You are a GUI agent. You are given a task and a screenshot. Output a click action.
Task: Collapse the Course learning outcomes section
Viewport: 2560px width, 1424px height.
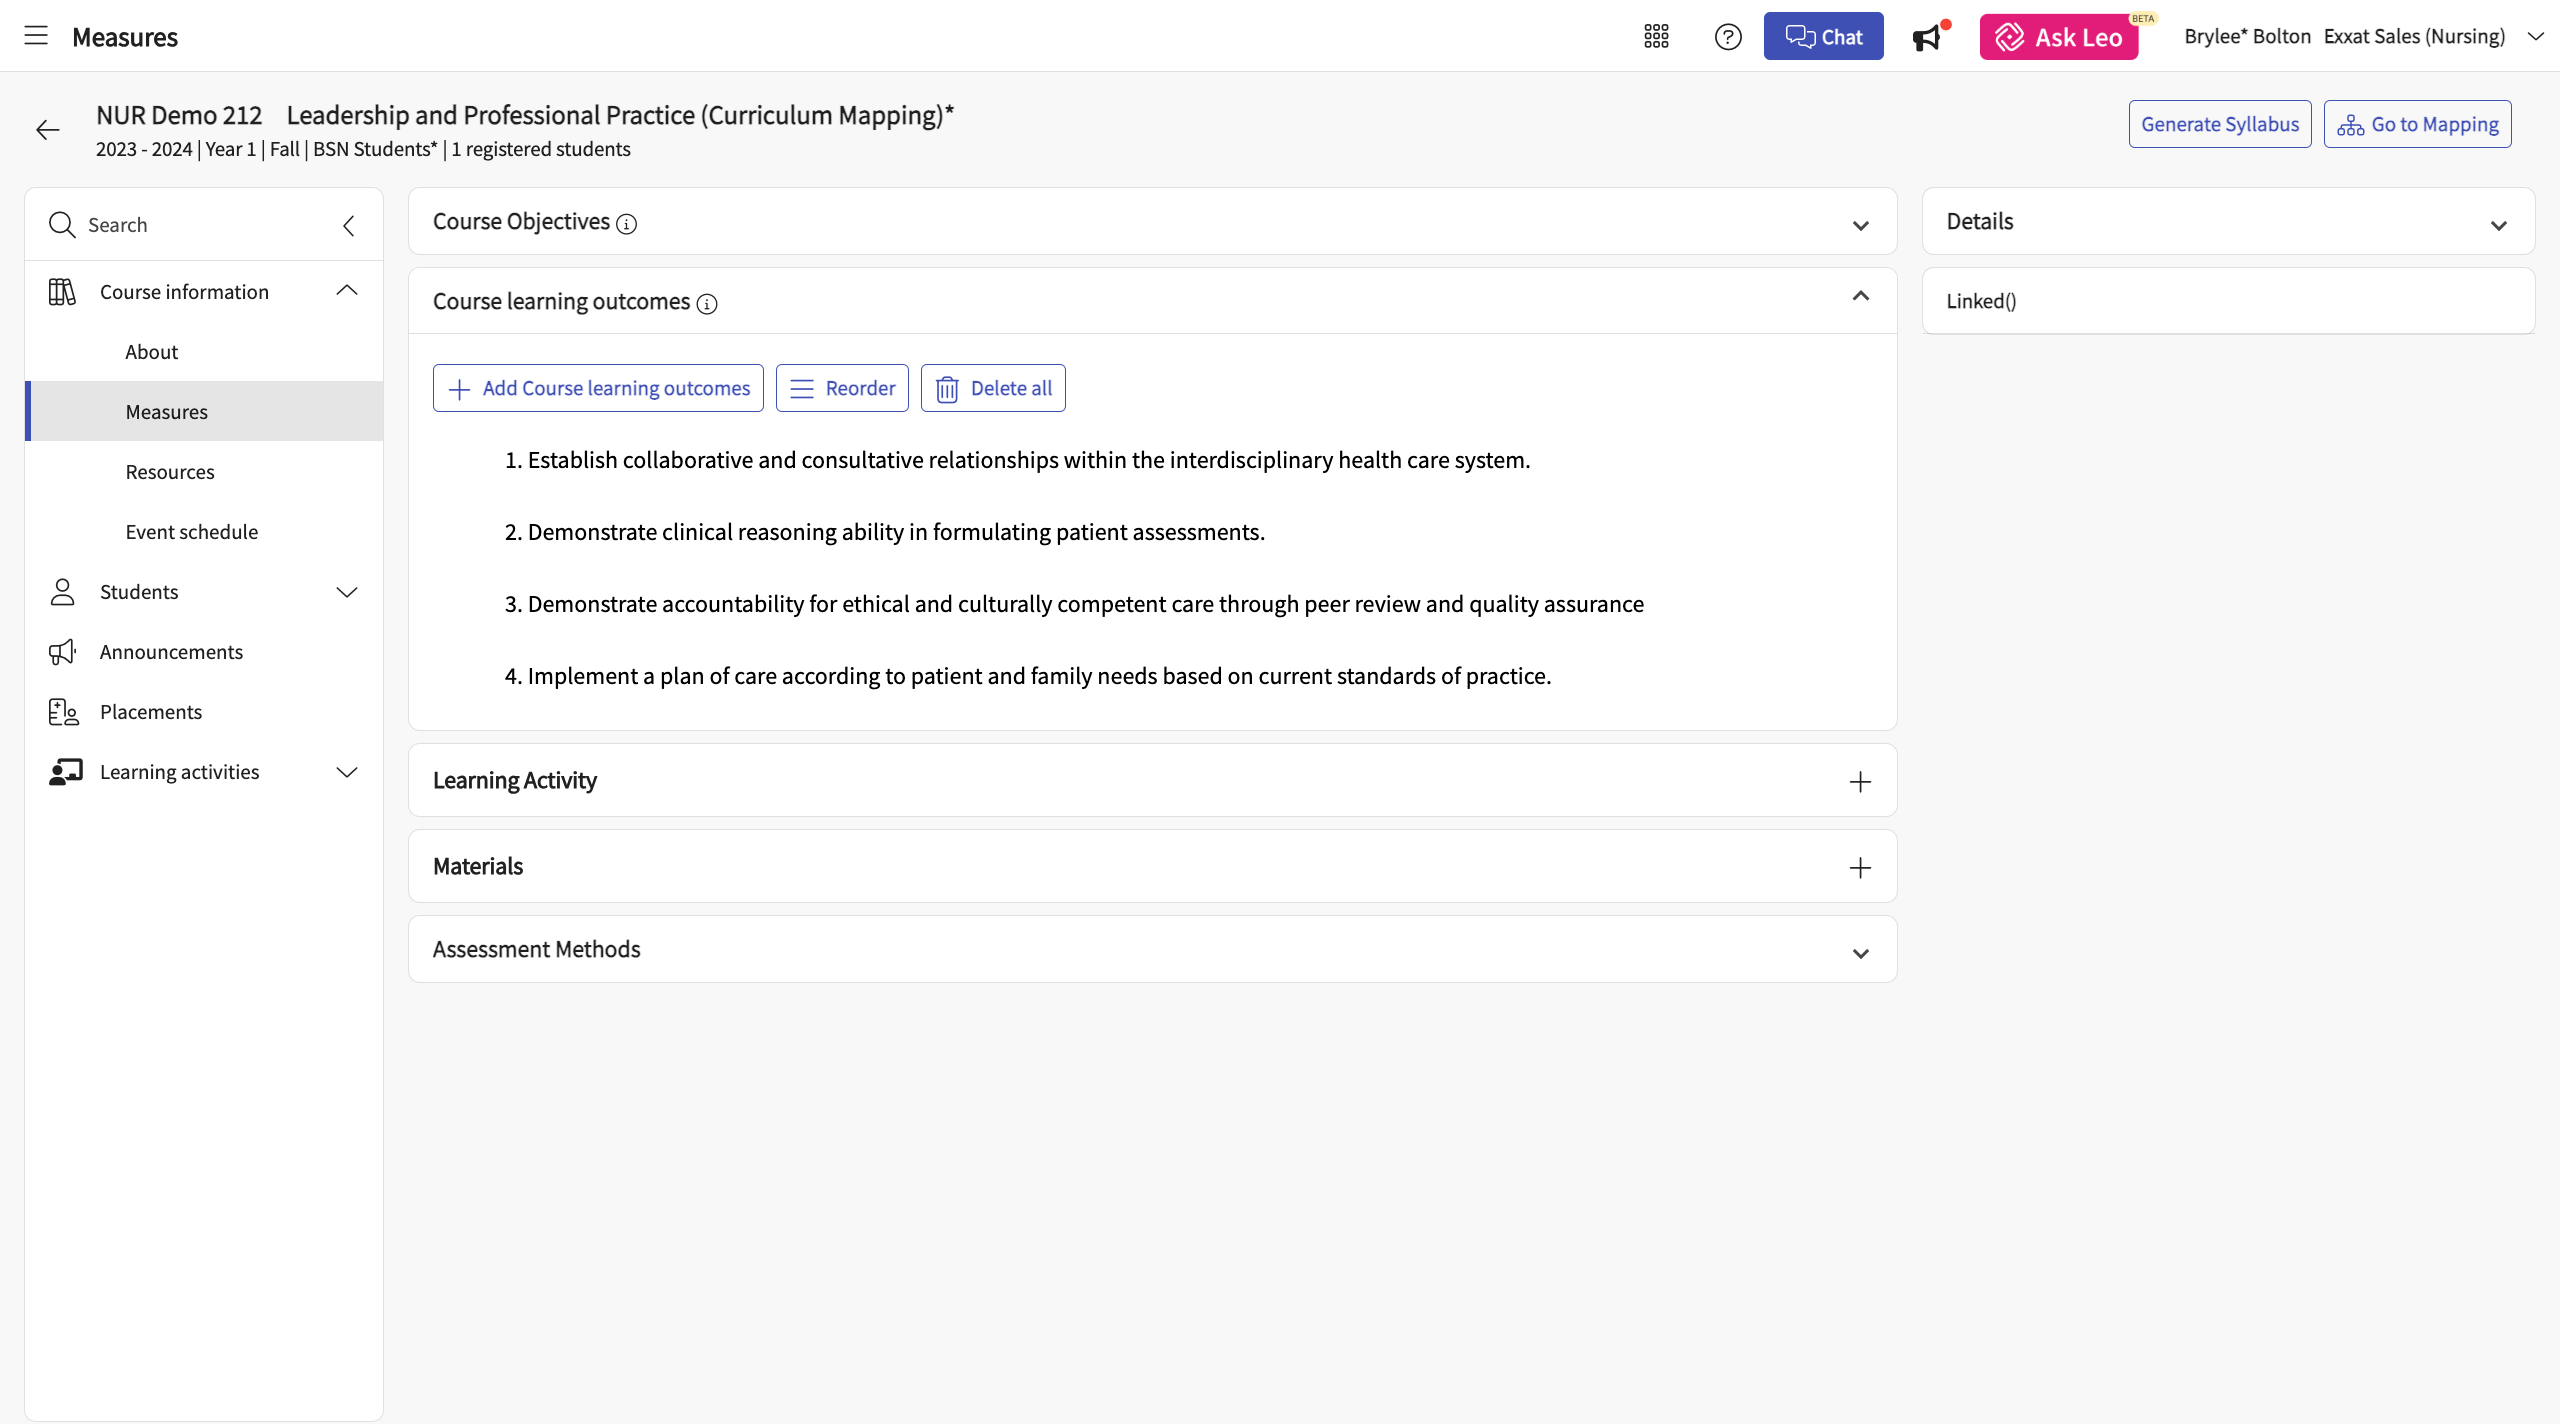coord(1860,296)
